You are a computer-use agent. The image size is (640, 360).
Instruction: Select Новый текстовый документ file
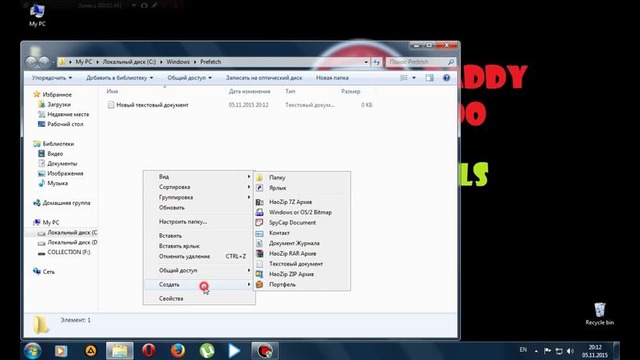(x=152, y=105)
